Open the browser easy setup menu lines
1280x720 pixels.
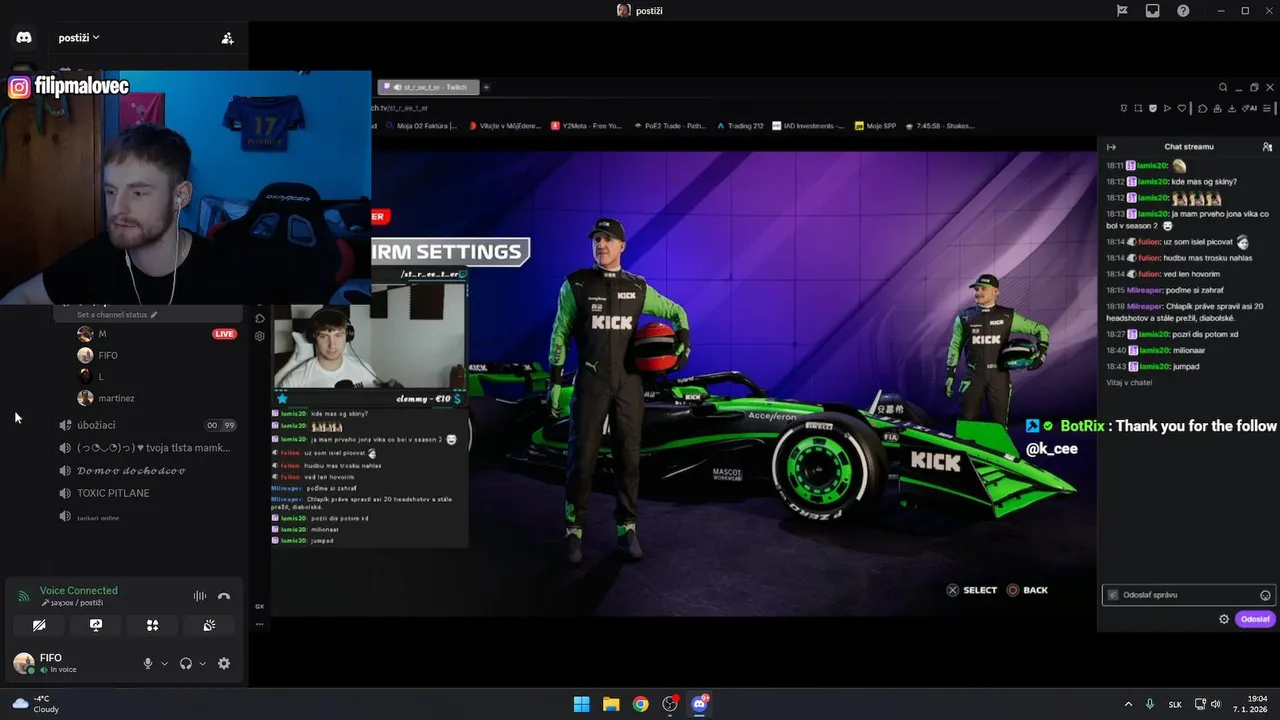(1267, 108)
